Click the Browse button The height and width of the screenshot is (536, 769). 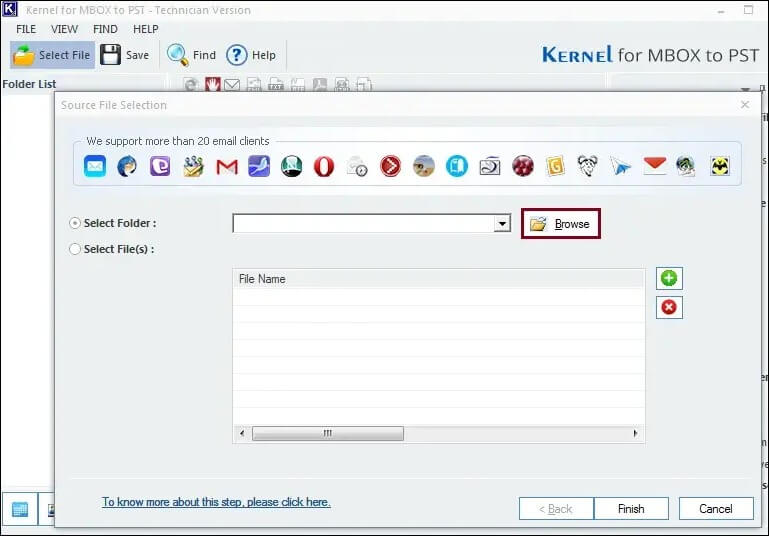pyautogui.click(x=561, y=224)
